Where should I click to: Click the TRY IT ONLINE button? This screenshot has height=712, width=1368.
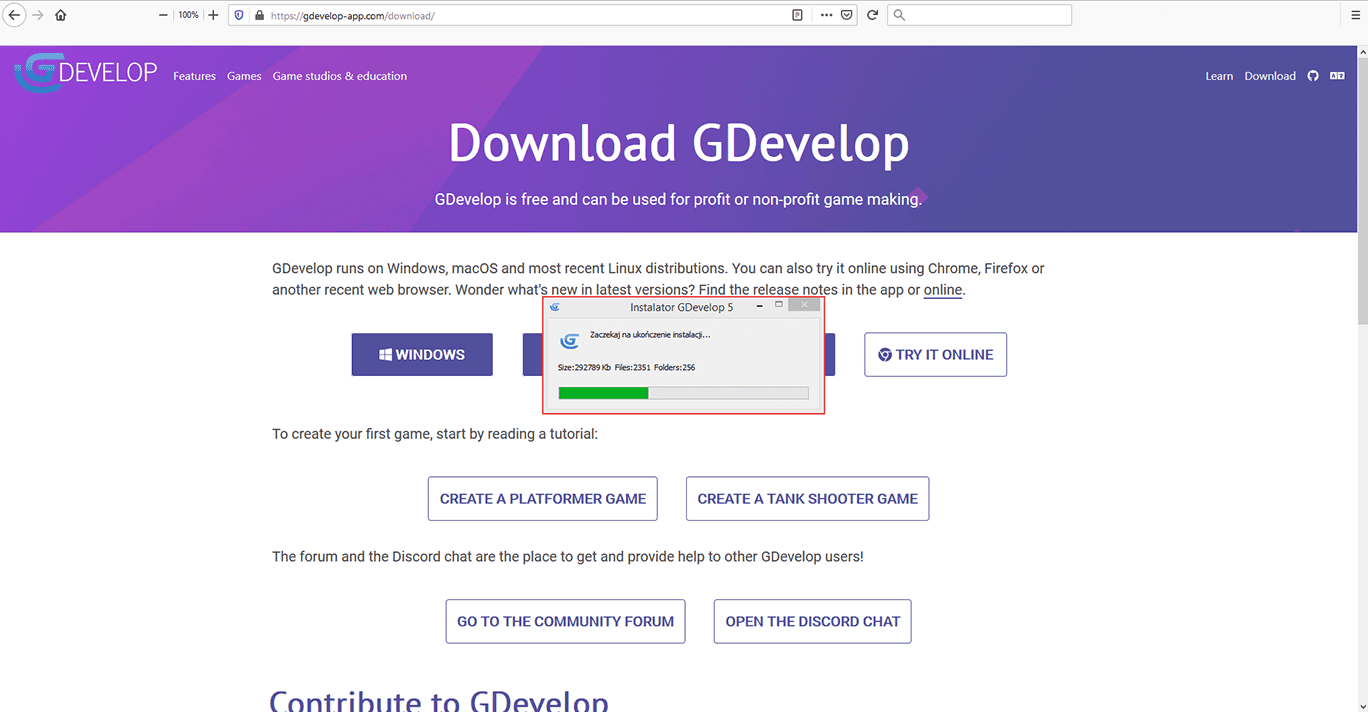935,355
